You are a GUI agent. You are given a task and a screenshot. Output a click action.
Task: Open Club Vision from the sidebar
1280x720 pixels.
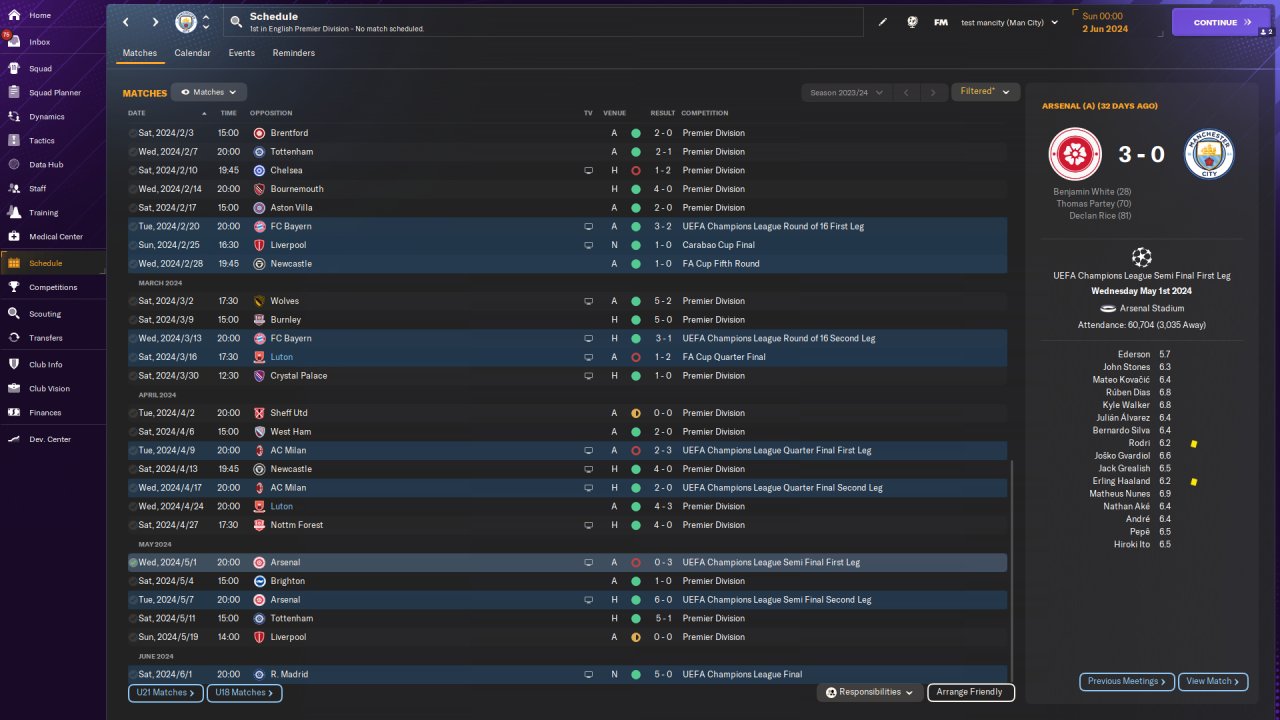pyautogui.click(x=49, y=389)
